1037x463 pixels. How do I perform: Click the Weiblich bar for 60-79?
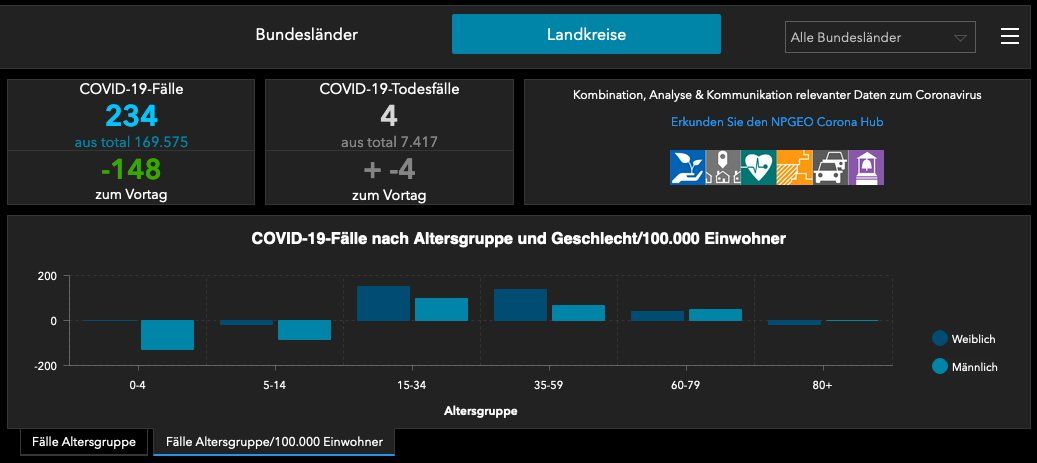[657, 316]
